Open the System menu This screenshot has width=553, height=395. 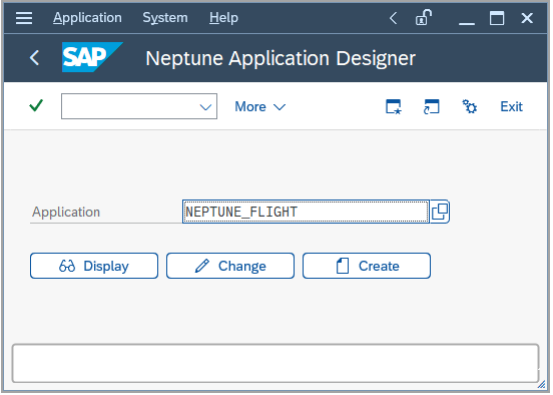165,18
